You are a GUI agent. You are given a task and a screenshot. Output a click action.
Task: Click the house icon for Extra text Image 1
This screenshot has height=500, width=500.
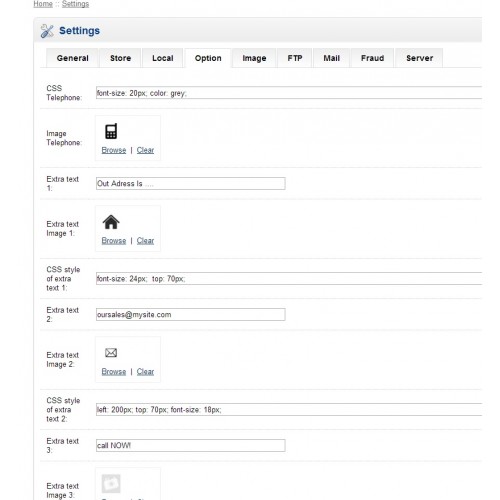click(x=111, y=222)
